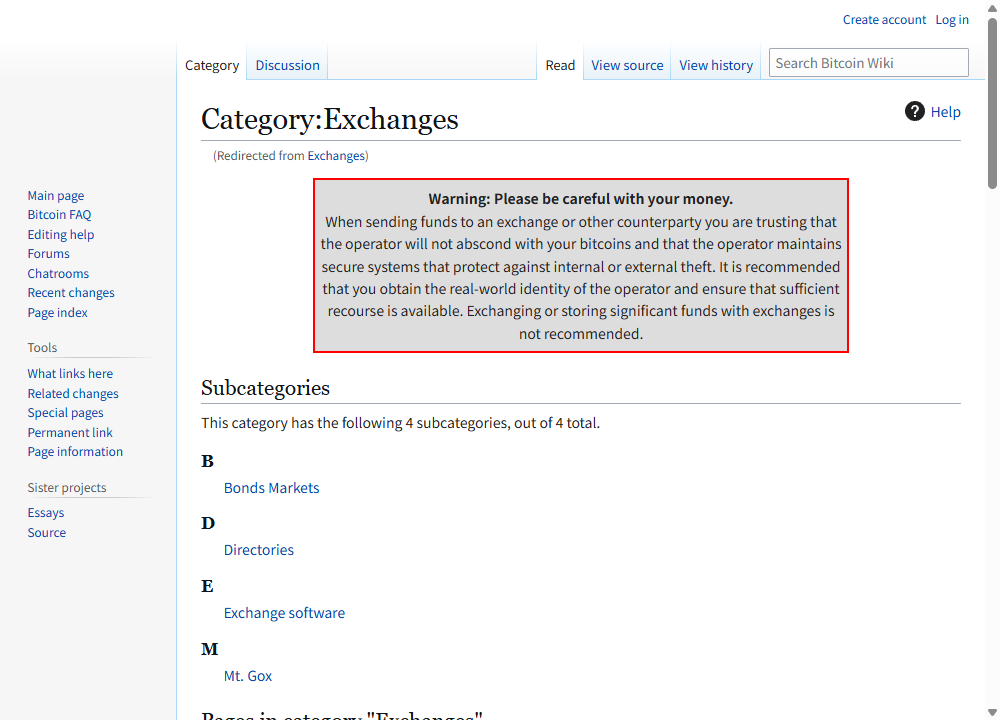Select the Read tab
Screen dimensions: 1000x720
[560, 65]
